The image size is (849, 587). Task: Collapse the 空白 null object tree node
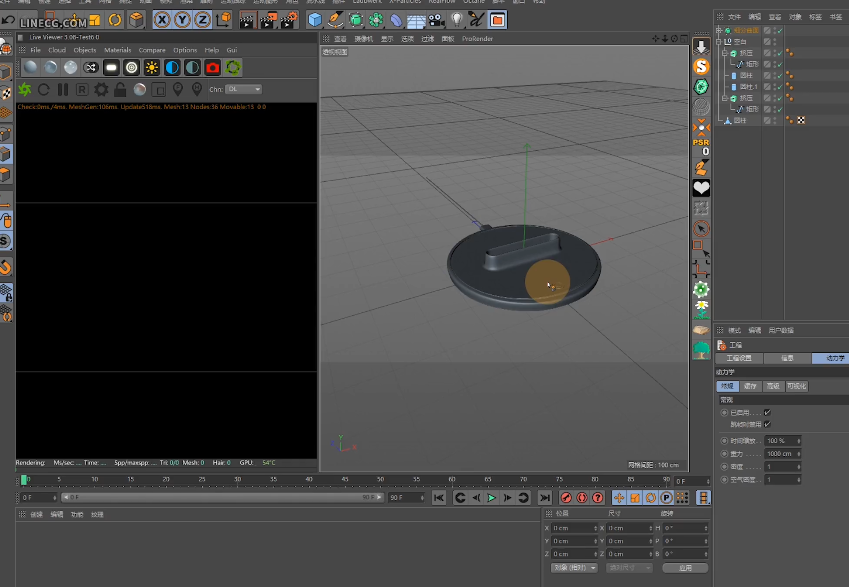tap(719, 41)
